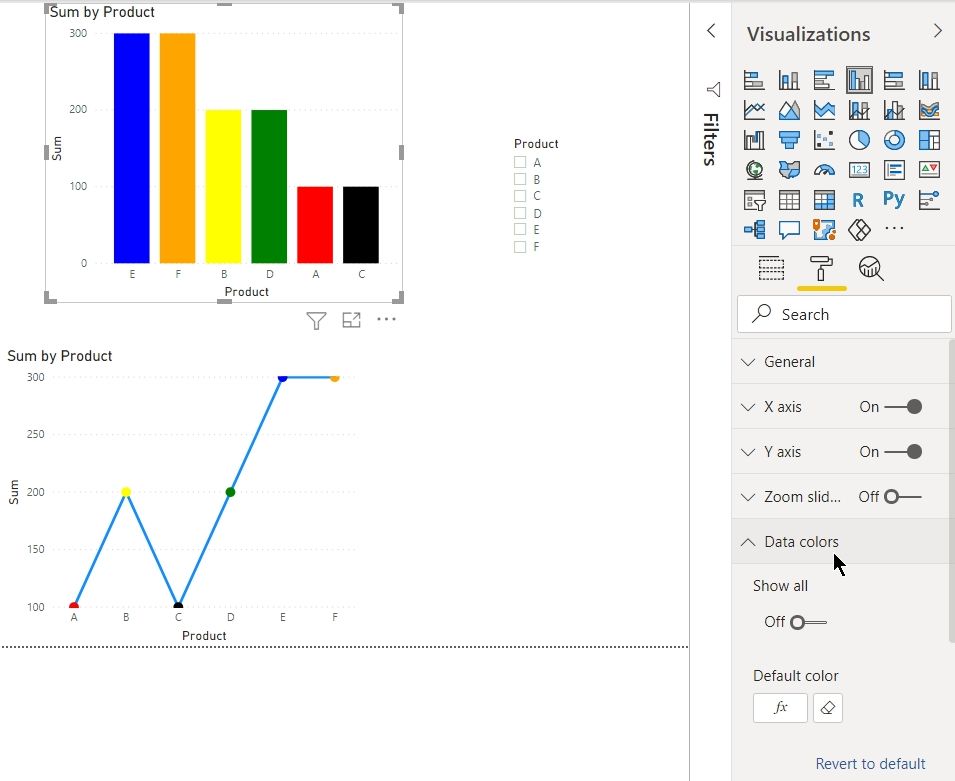
Task: Pick the Ribbon chart visual
Action: click(x=929, y=110)
